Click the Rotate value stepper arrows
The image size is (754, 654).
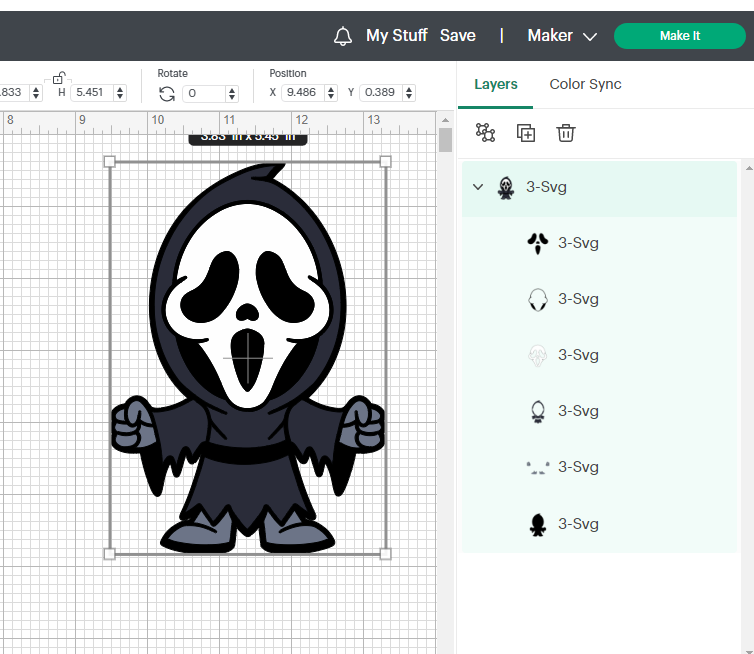coord(232,94)
